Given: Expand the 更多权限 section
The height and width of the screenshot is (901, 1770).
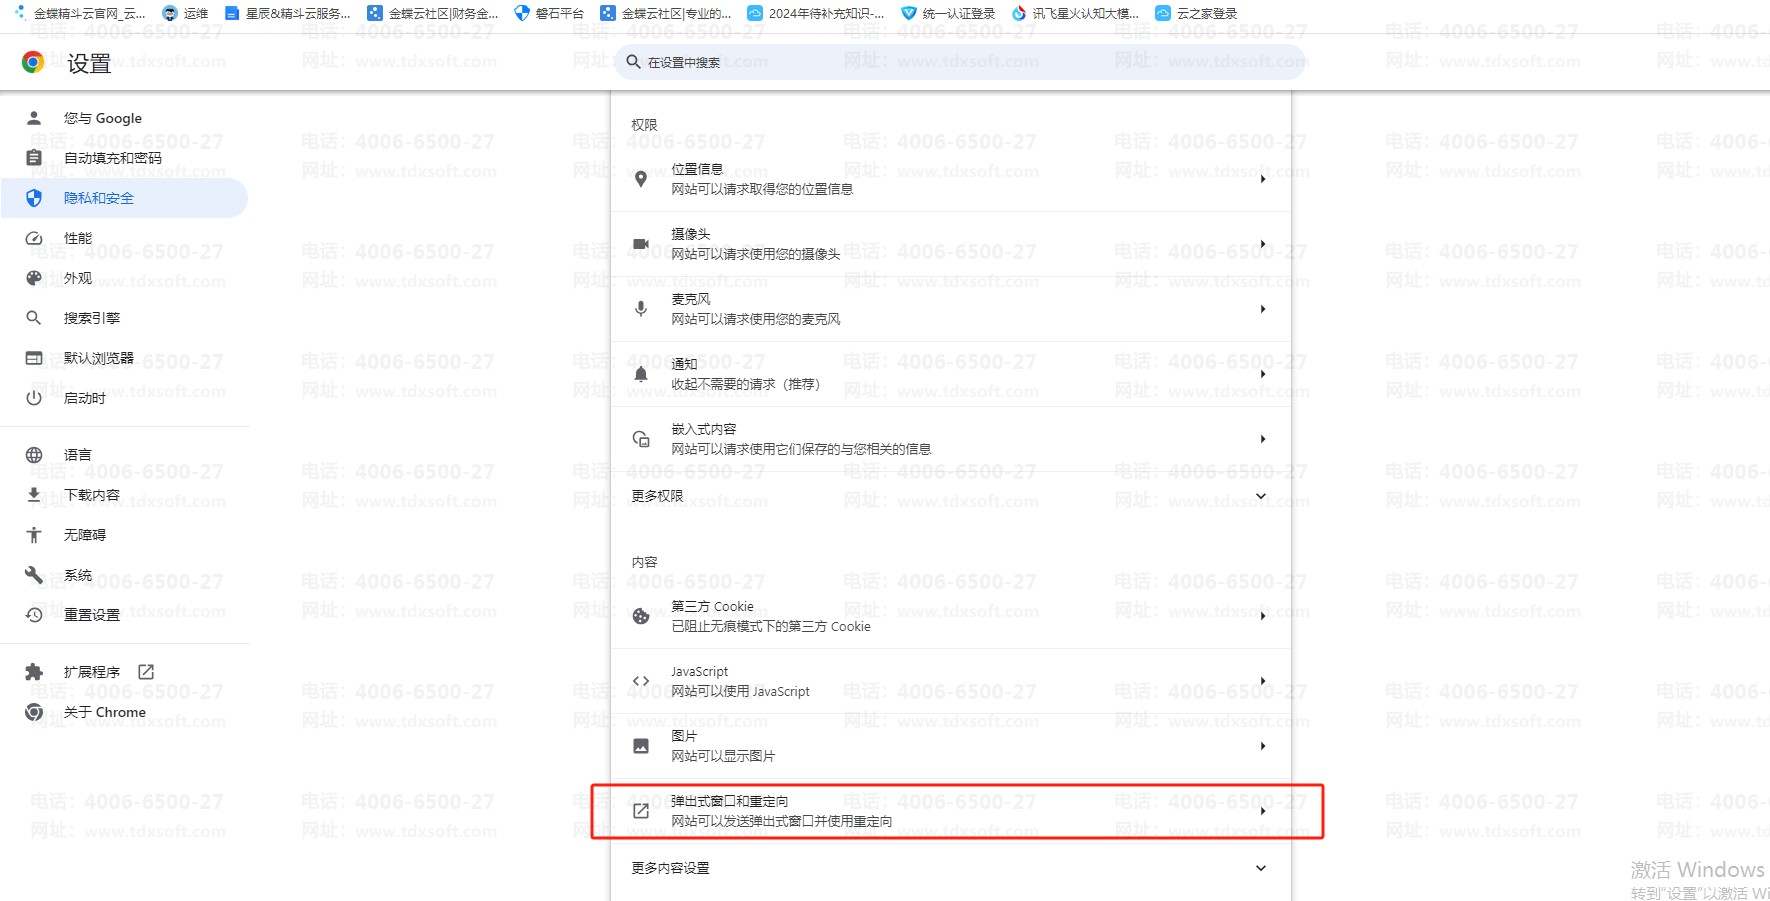Looking at the screenshot, I should [1260, 496].
